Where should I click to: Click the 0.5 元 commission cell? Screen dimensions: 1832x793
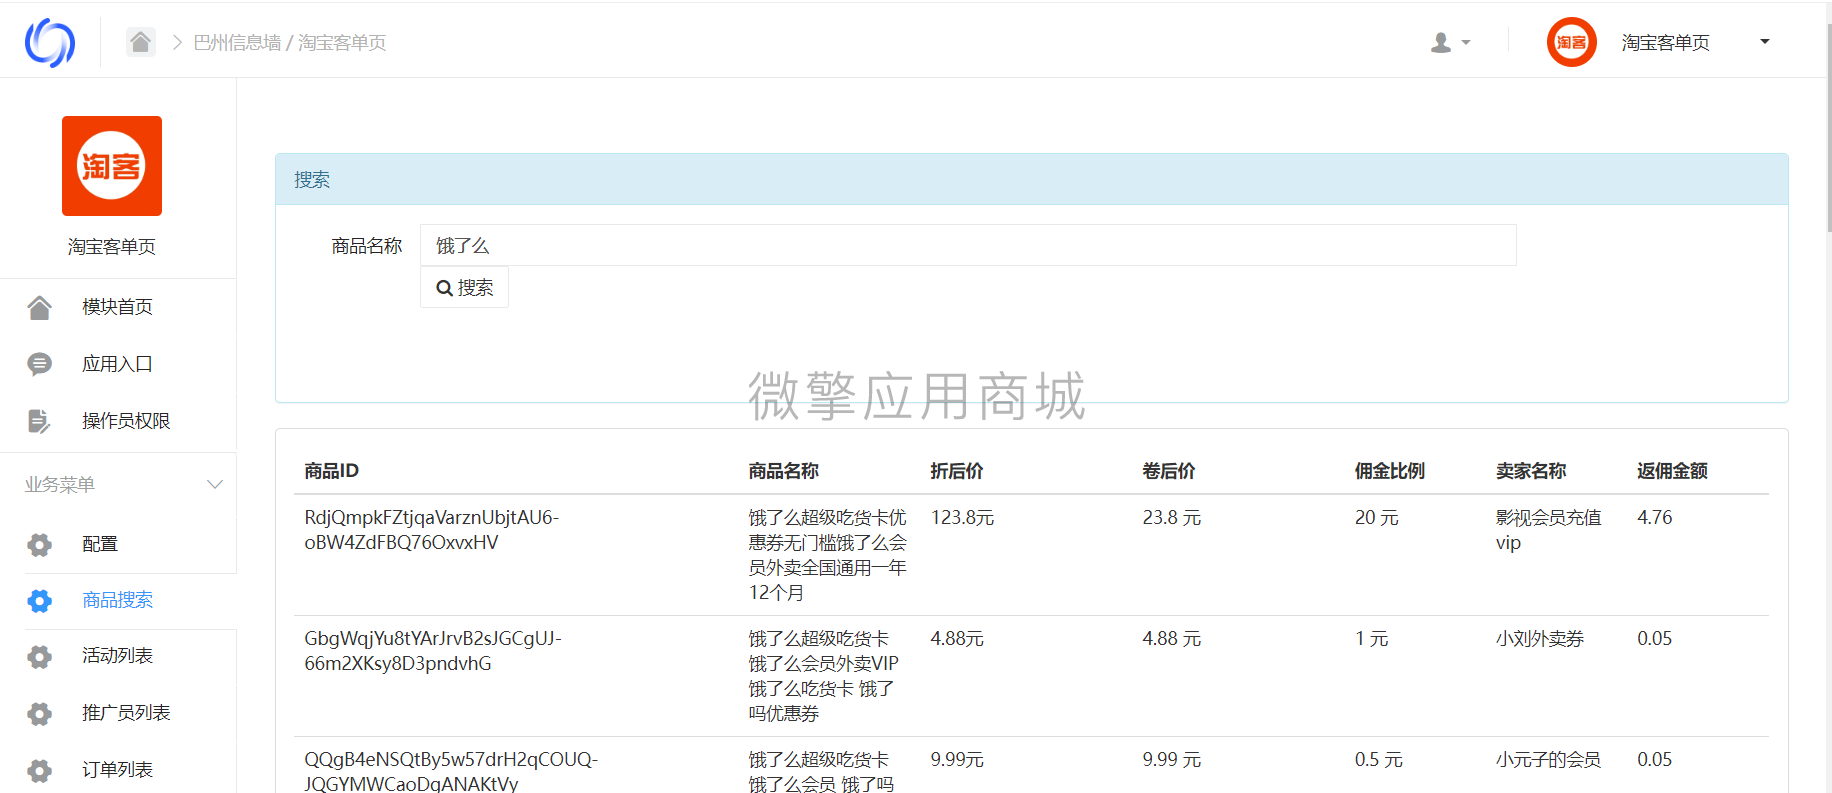(1379, 760)
